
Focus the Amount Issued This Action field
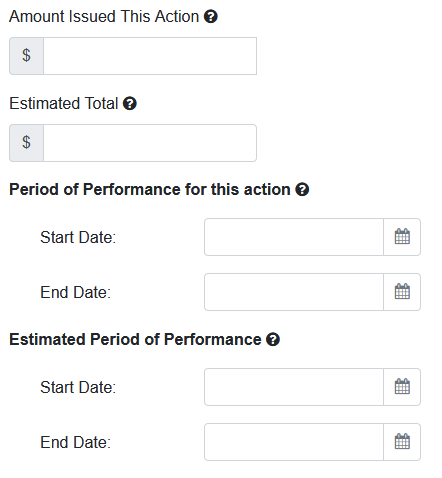tap(150, 56)
